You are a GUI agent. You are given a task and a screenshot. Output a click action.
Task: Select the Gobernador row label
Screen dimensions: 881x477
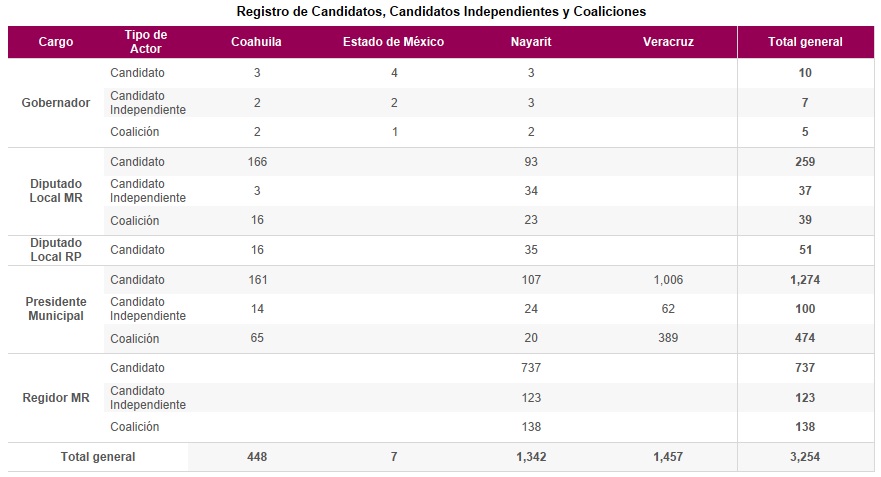[56, 103]
